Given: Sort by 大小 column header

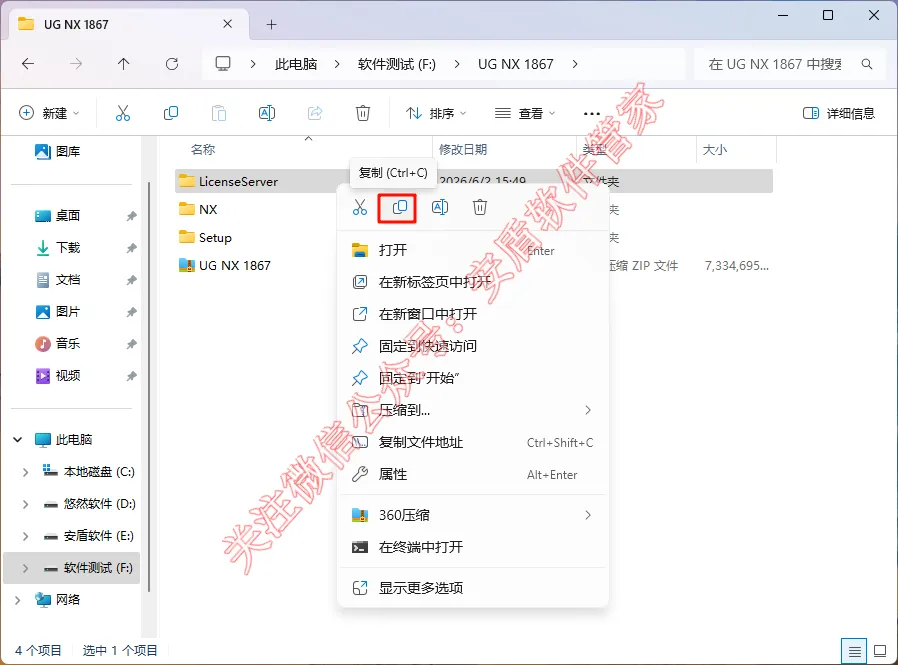Looking at the screenshot, I should [715, 150].
